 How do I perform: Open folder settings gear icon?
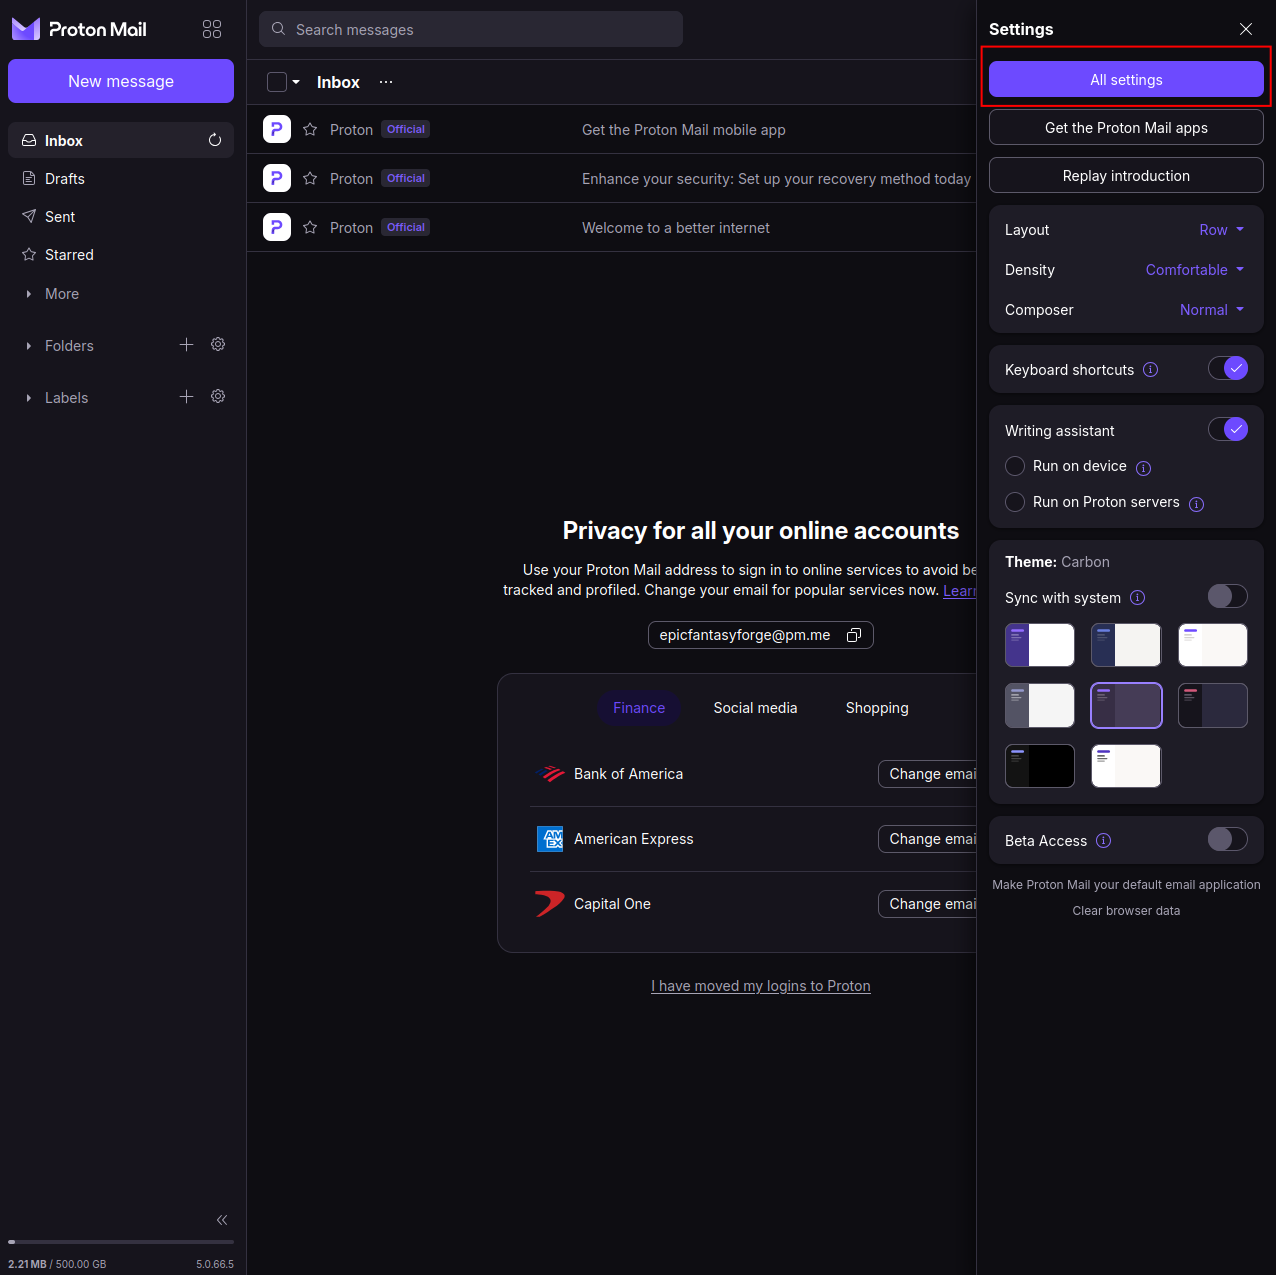[x=218, y=344]
